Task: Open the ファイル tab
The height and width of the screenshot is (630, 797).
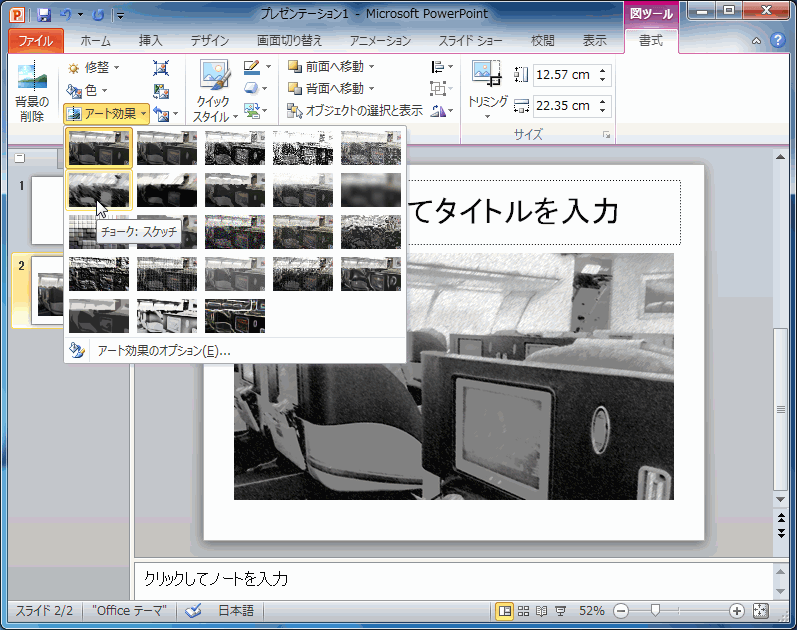Action: (36, 41)
